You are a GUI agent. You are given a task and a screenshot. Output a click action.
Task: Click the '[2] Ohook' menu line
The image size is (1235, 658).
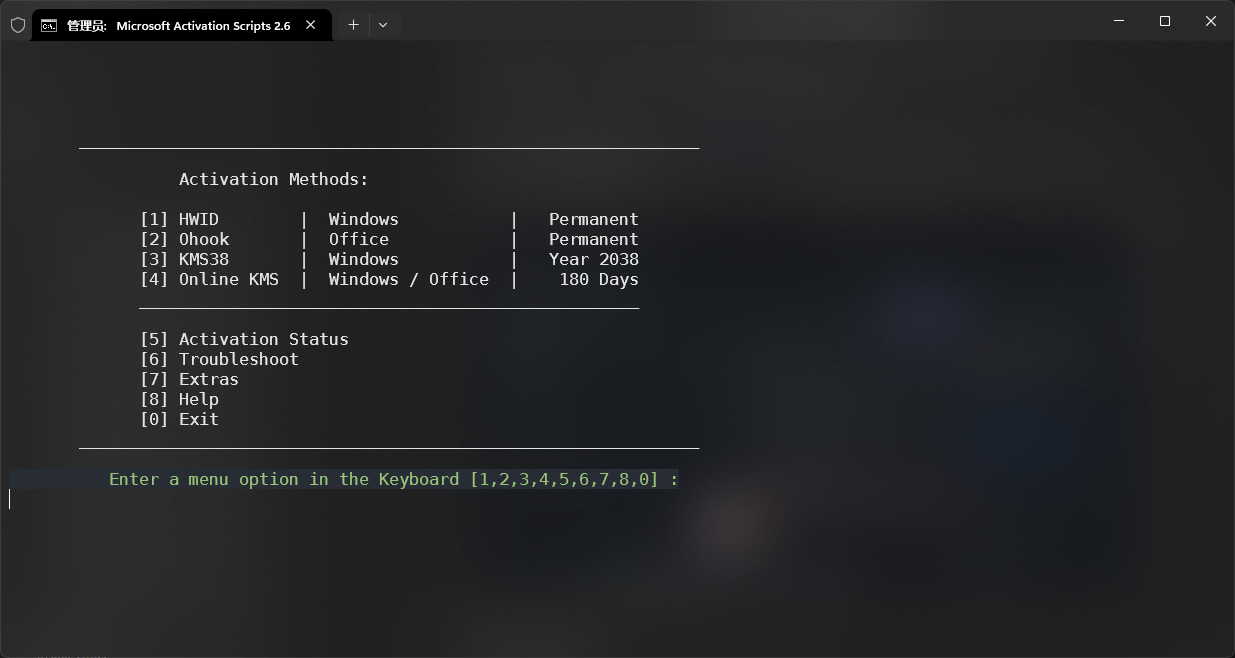[x=389, y=240]
